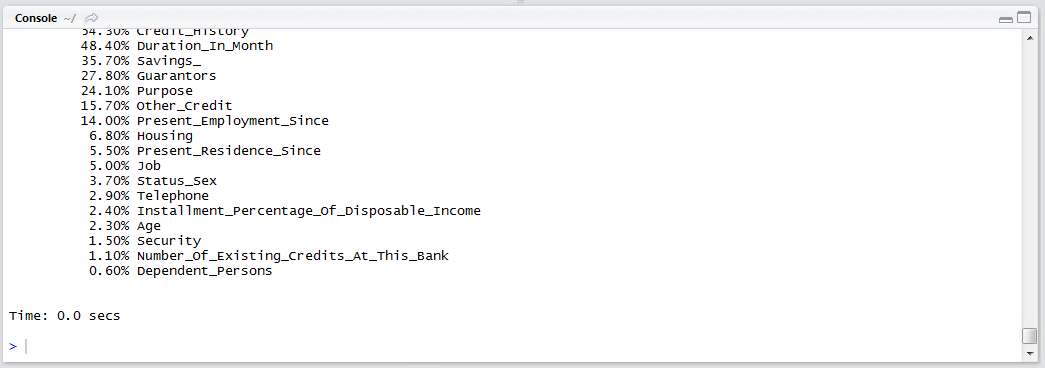Click the blue > prompt symbol
Viewport: 1045px width, 368px height.
[x=13, y=346]
